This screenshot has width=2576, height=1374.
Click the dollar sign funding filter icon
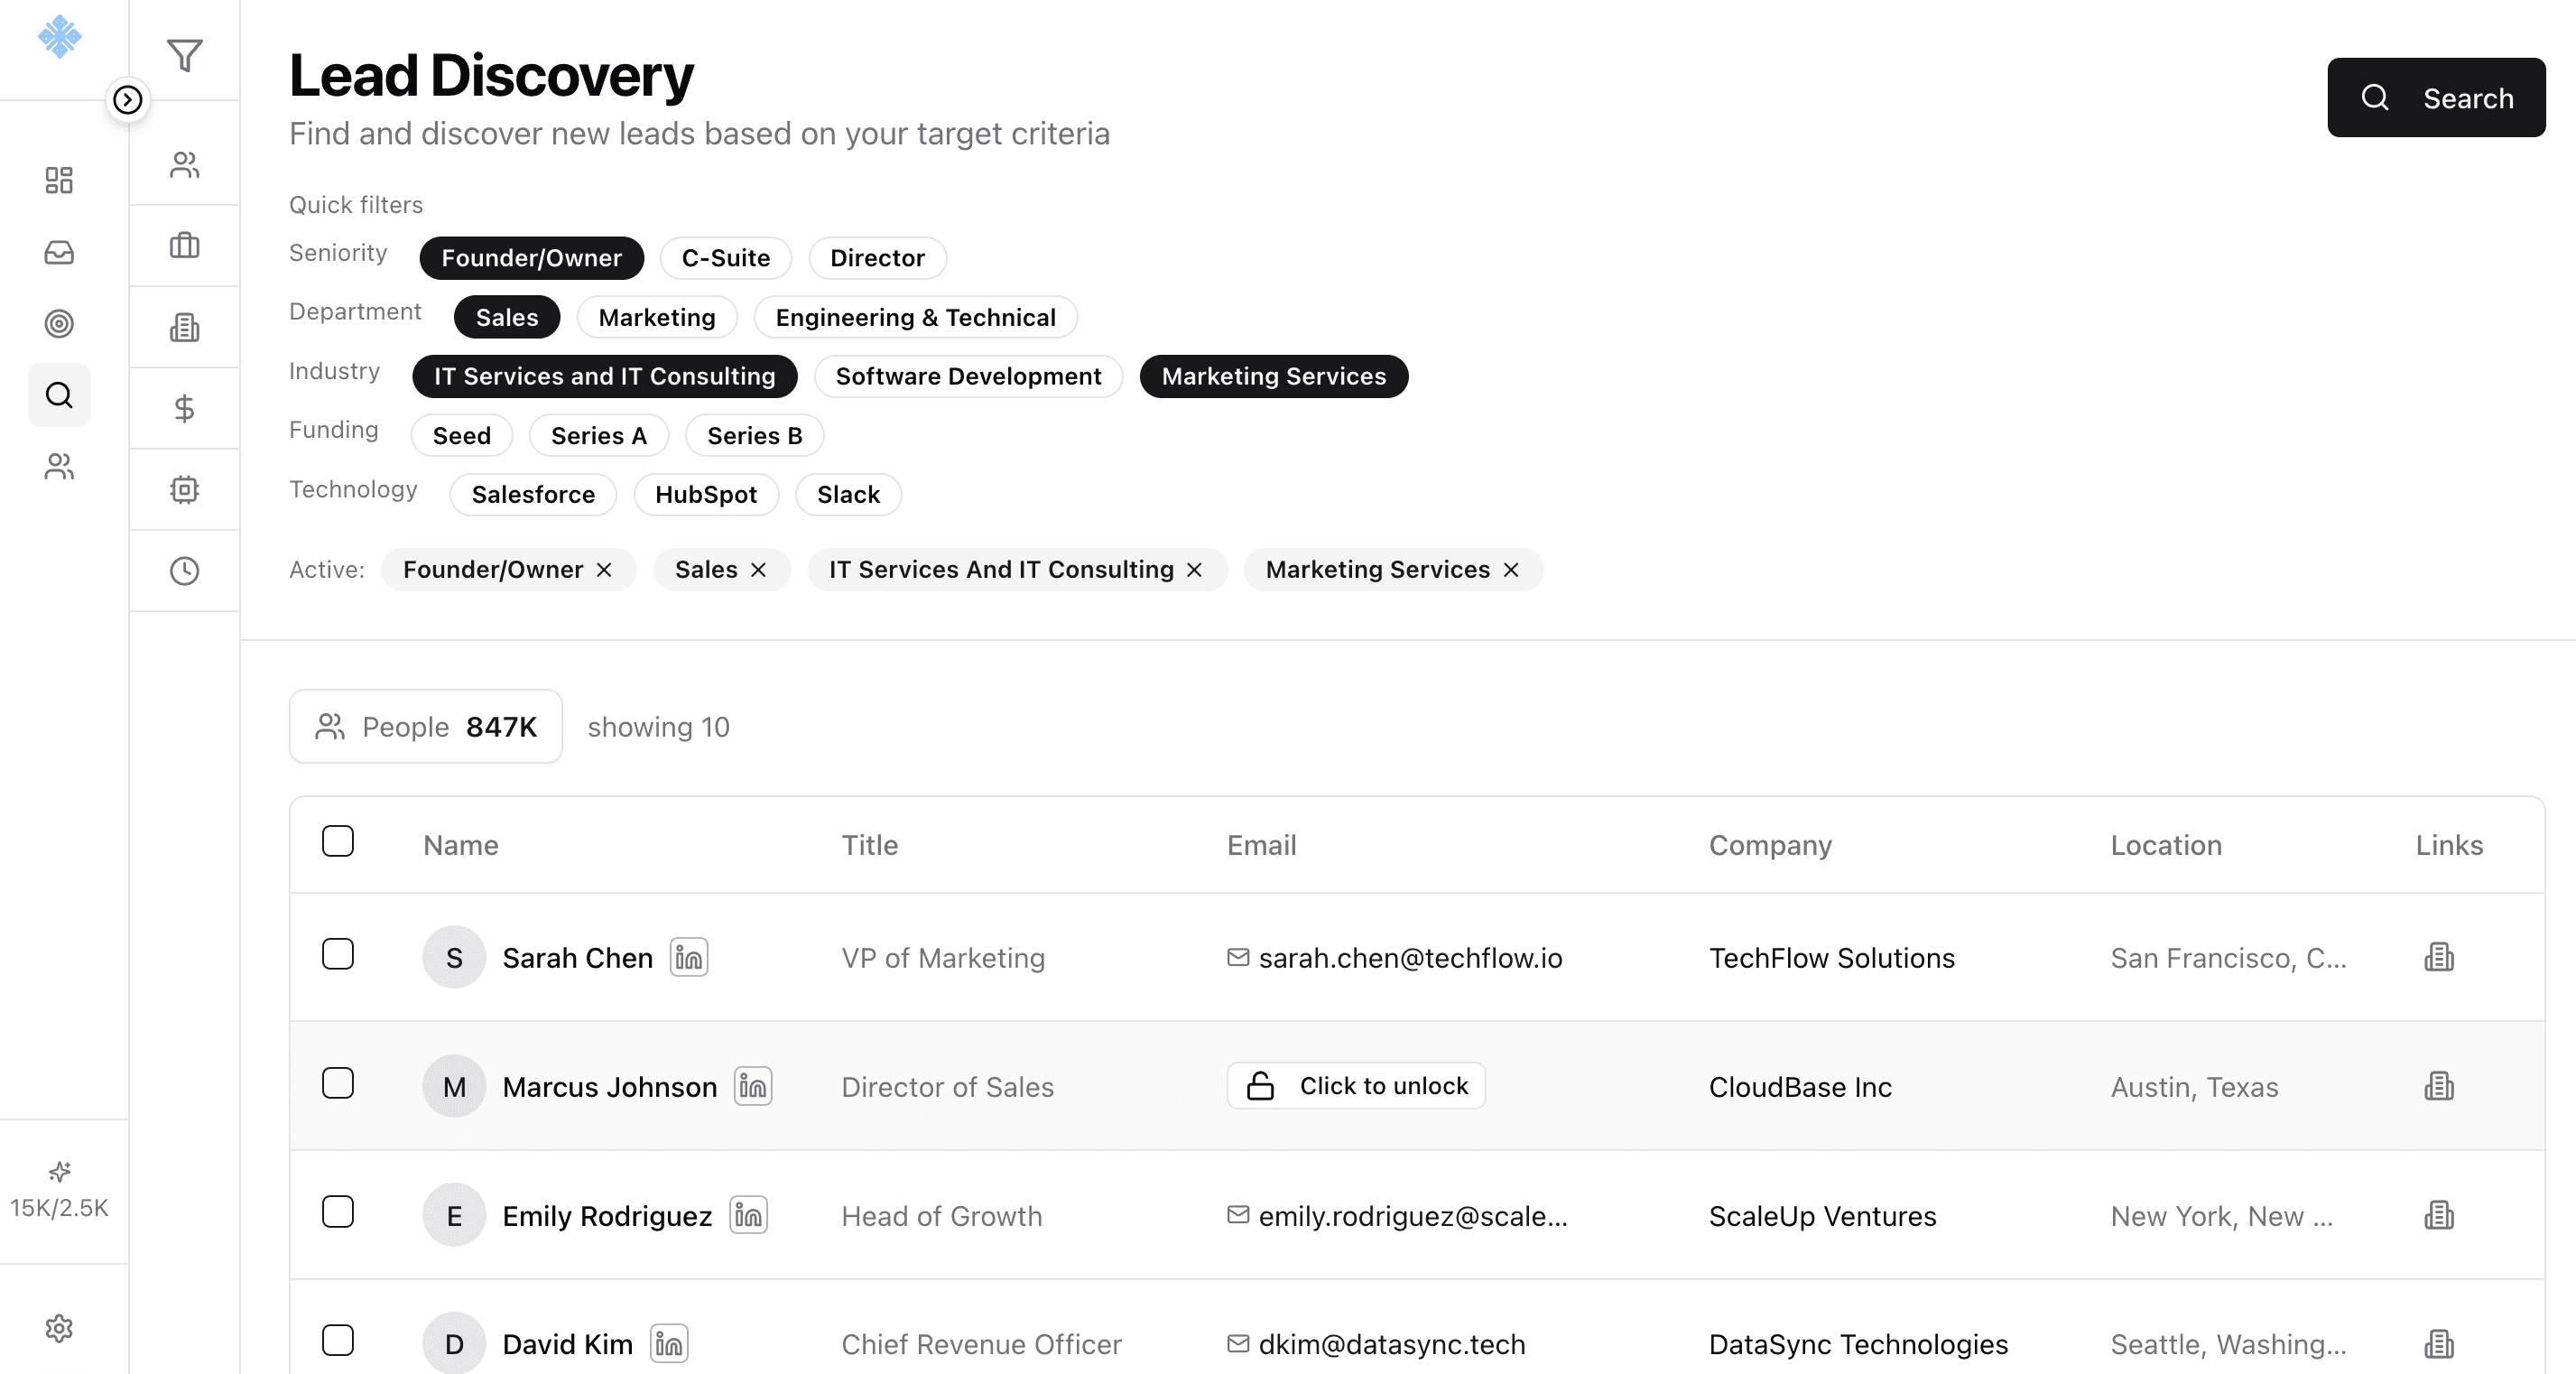point(184,408)
